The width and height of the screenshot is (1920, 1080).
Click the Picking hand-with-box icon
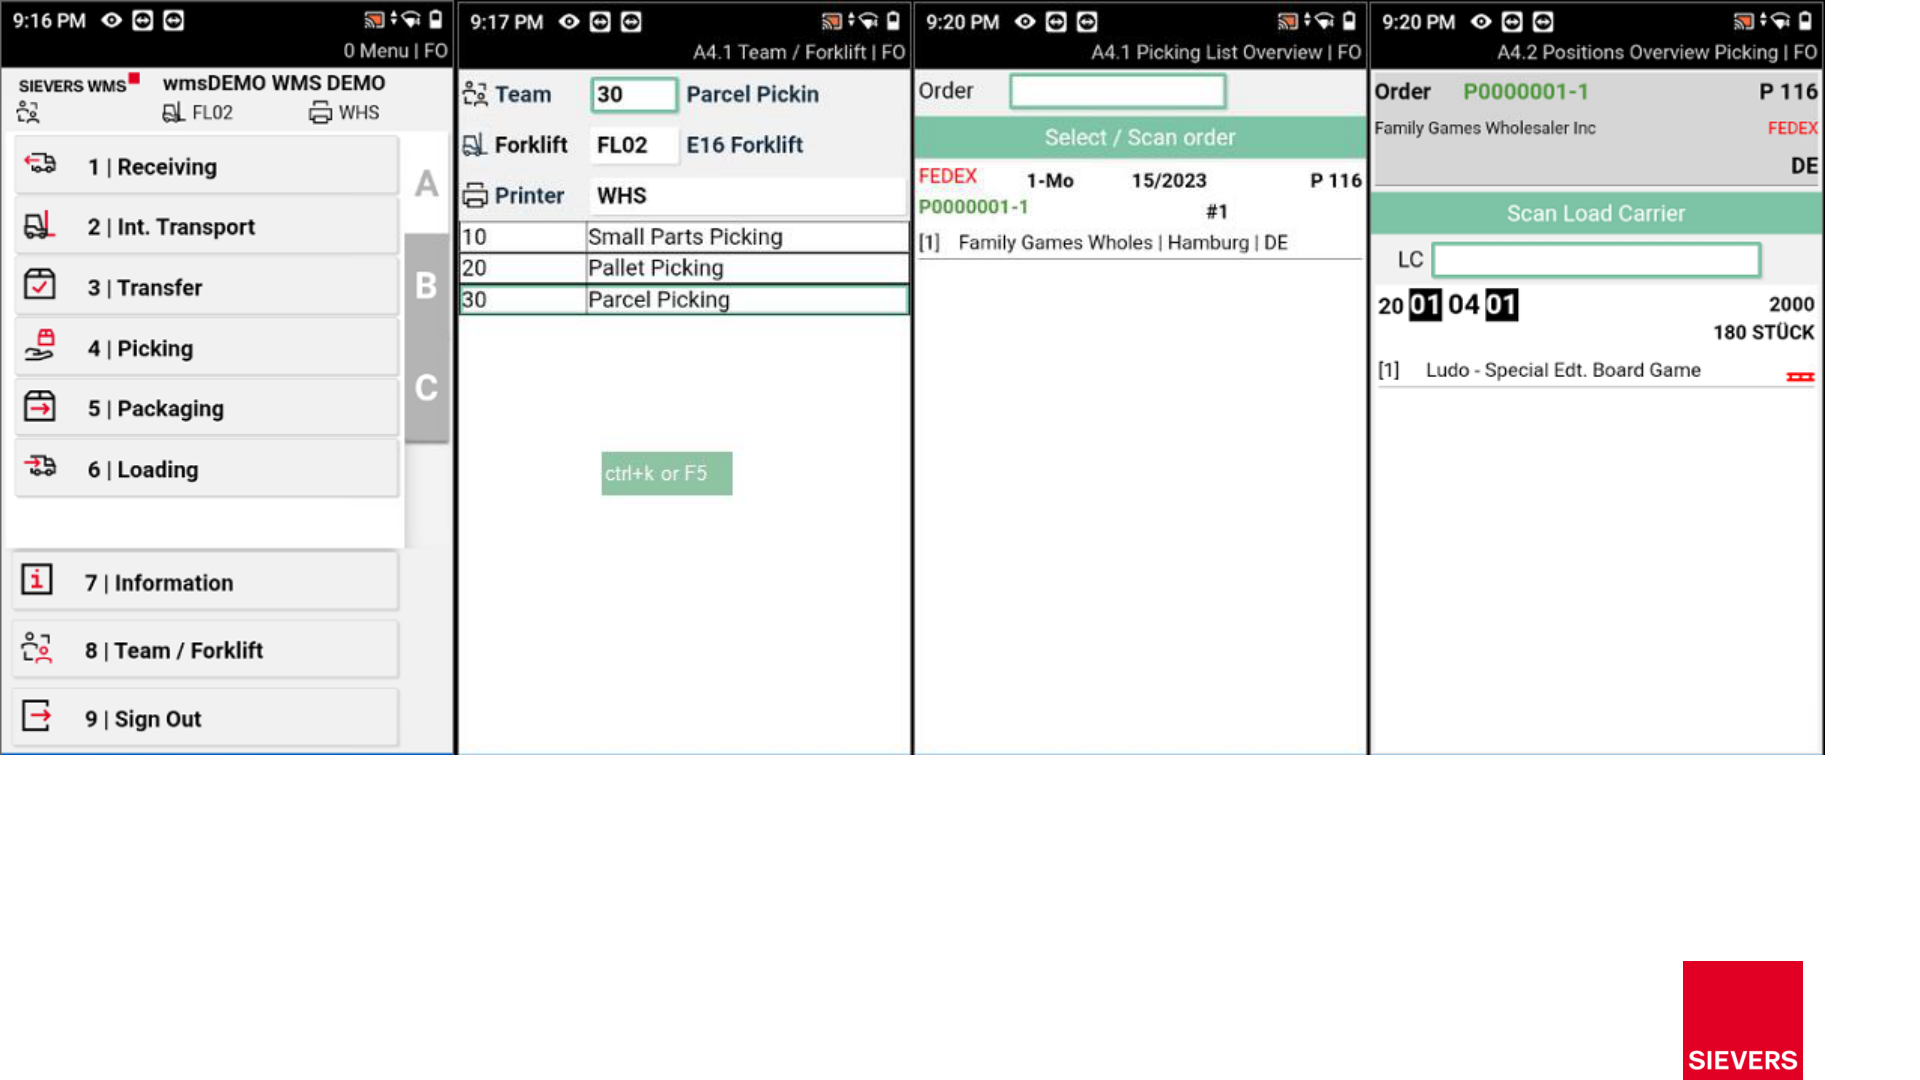[x=40, y=345]
